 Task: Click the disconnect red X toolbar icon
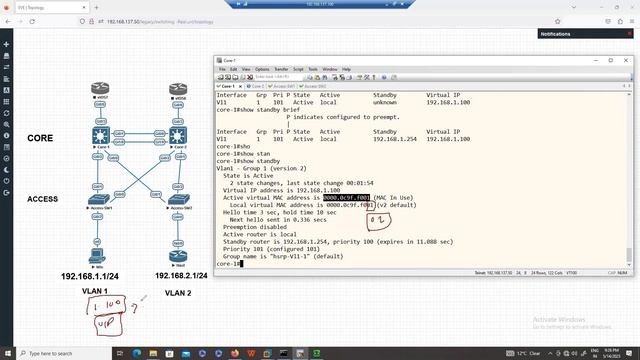click(250, 77)
